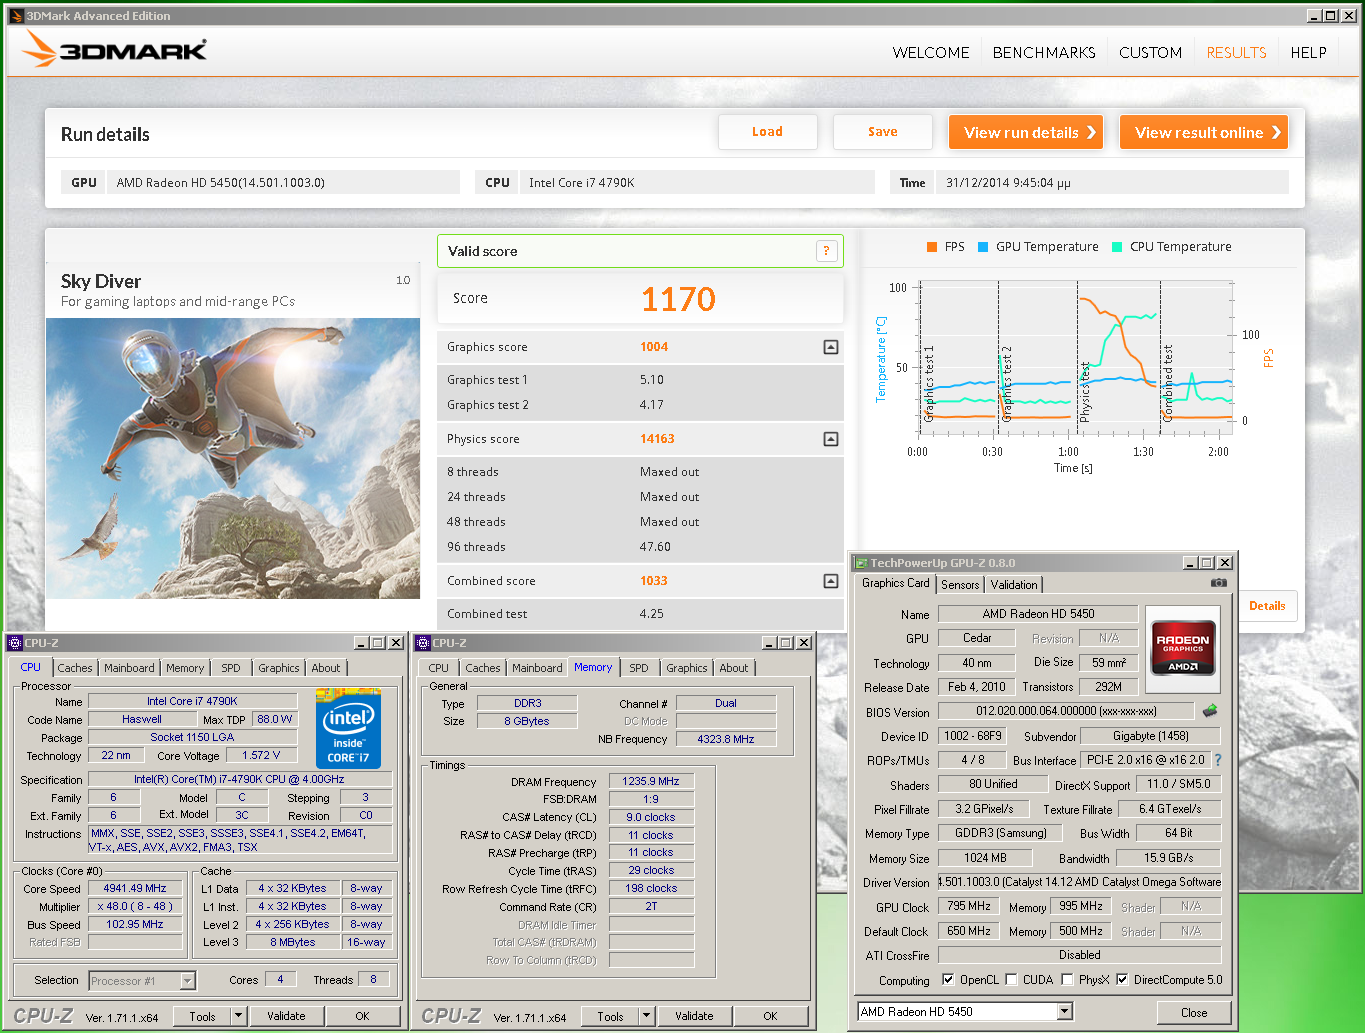The width and height of the screenshot is (1365, 1033).
Task: Go to the WELCOME tab in 3DMark
Action: pos(931,53)
